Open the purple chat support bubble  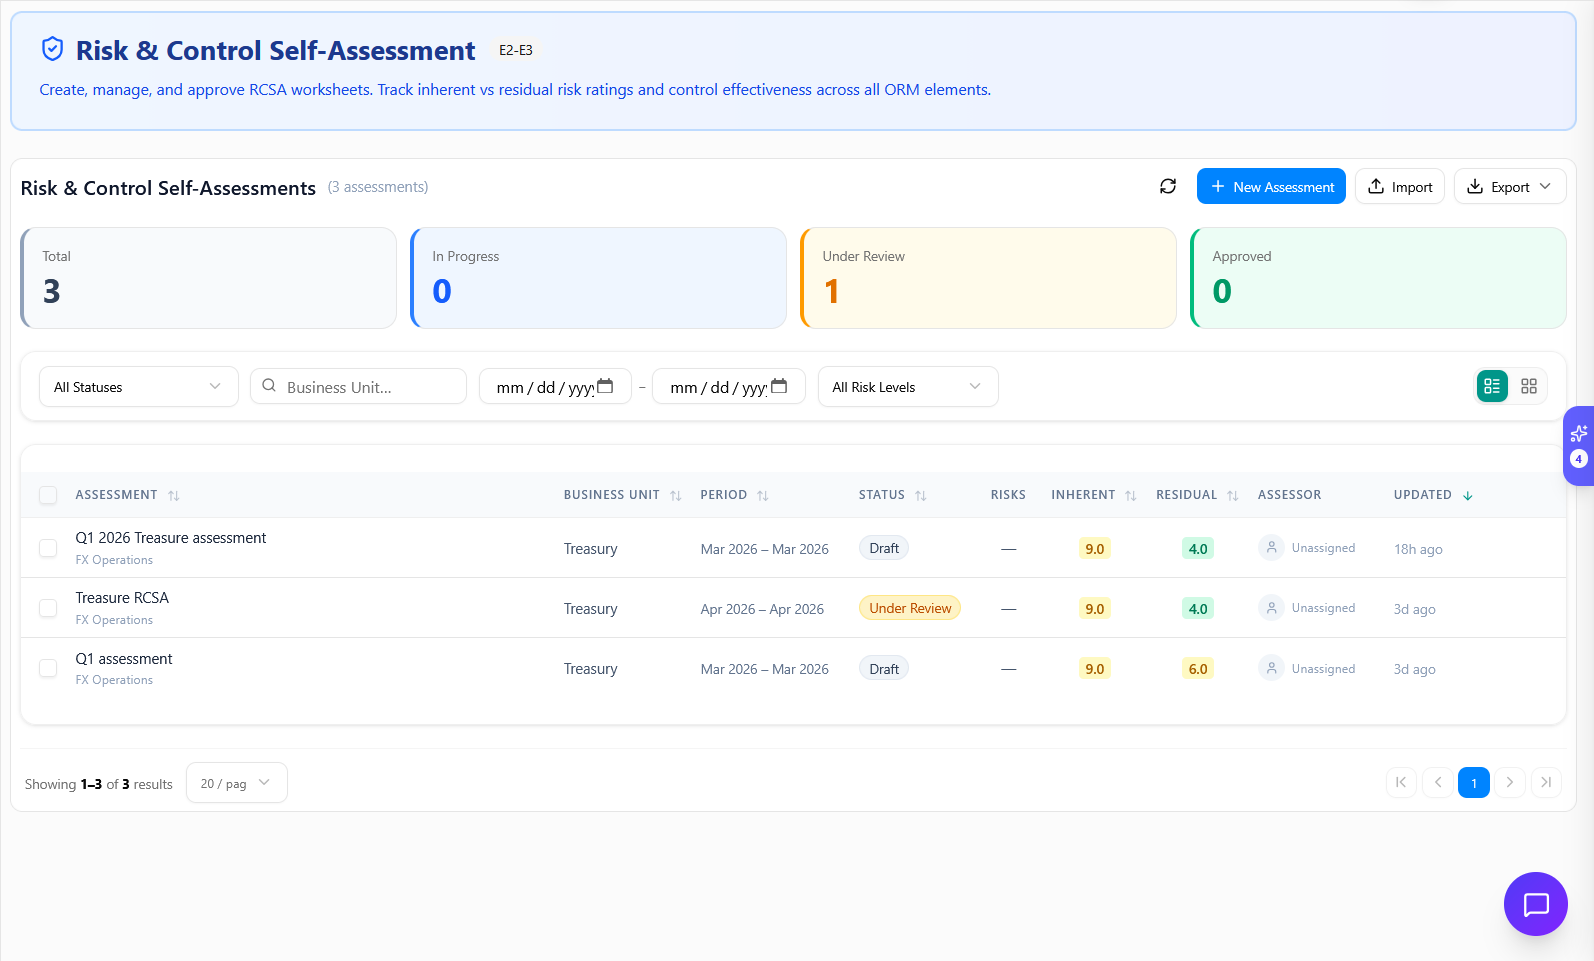coord(1534,904)
